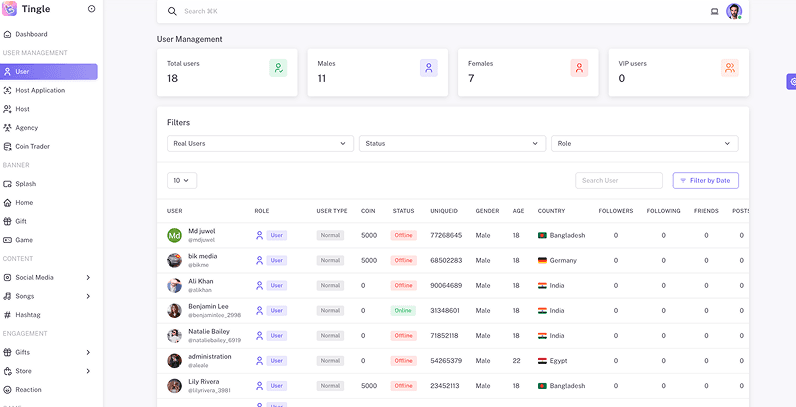Click Natalie Bailey's avatar
The image size is (796, 407).
(175, 336)
